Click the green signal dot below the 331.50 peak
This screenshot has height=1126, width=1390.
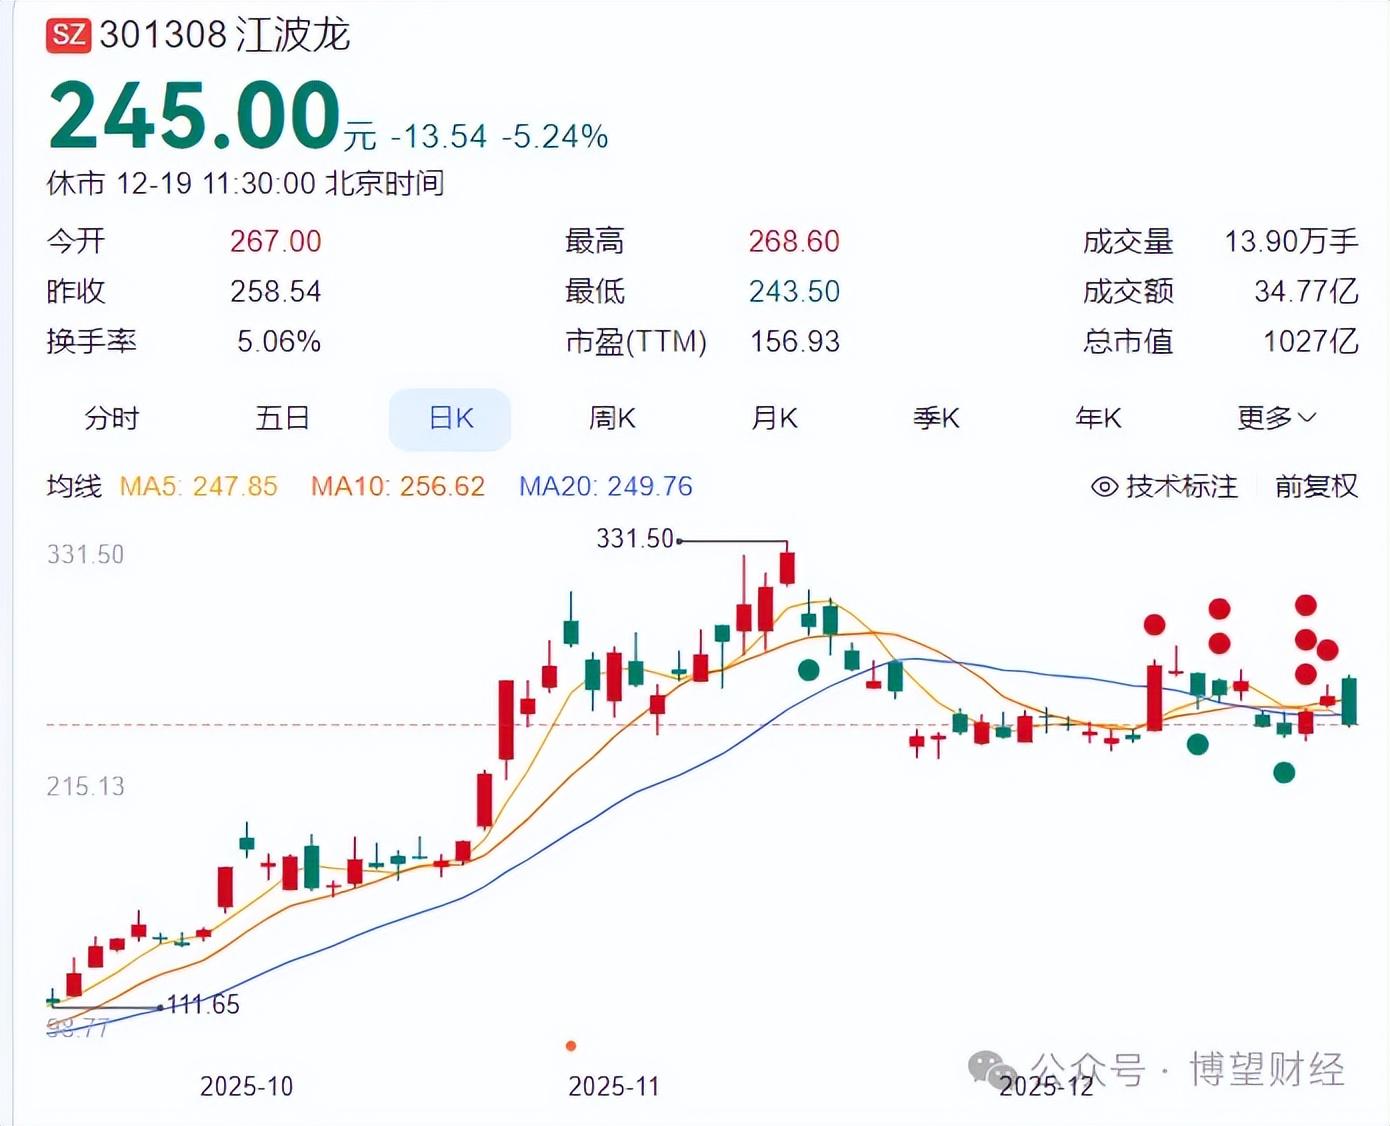pos(809,670)
